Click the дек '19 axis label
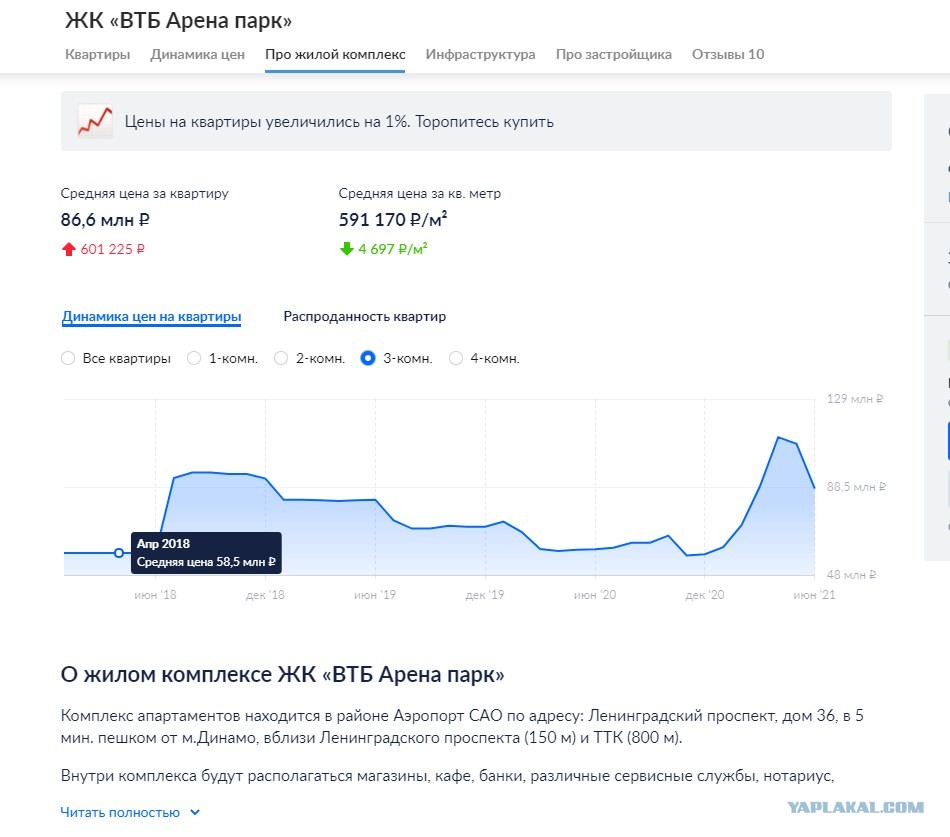The image size is (950, 837). tap(485, 595)
